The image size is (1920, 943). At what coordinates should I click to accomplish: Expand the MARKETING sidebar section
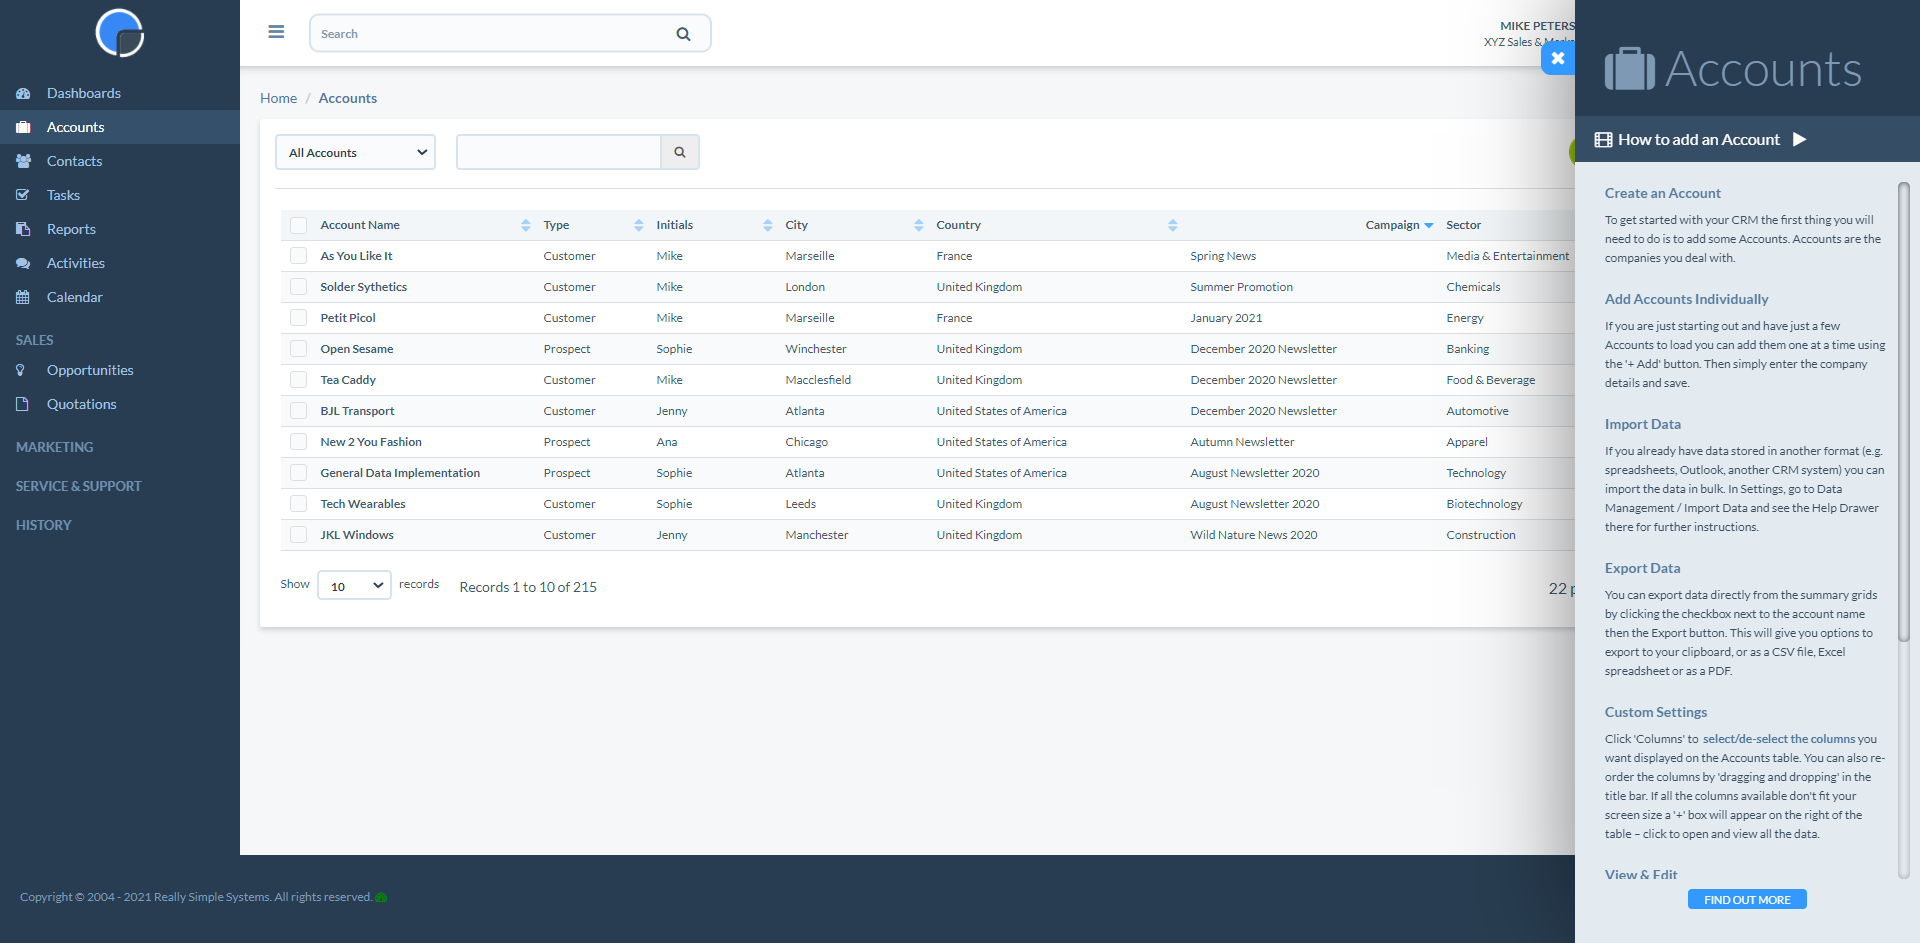[x=55, y=447]
